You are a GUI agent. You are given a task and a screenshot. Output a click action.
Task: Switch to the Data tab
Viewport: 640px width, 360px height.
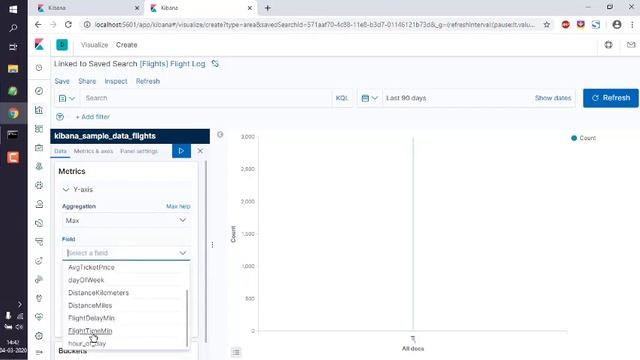pos(60,151)
